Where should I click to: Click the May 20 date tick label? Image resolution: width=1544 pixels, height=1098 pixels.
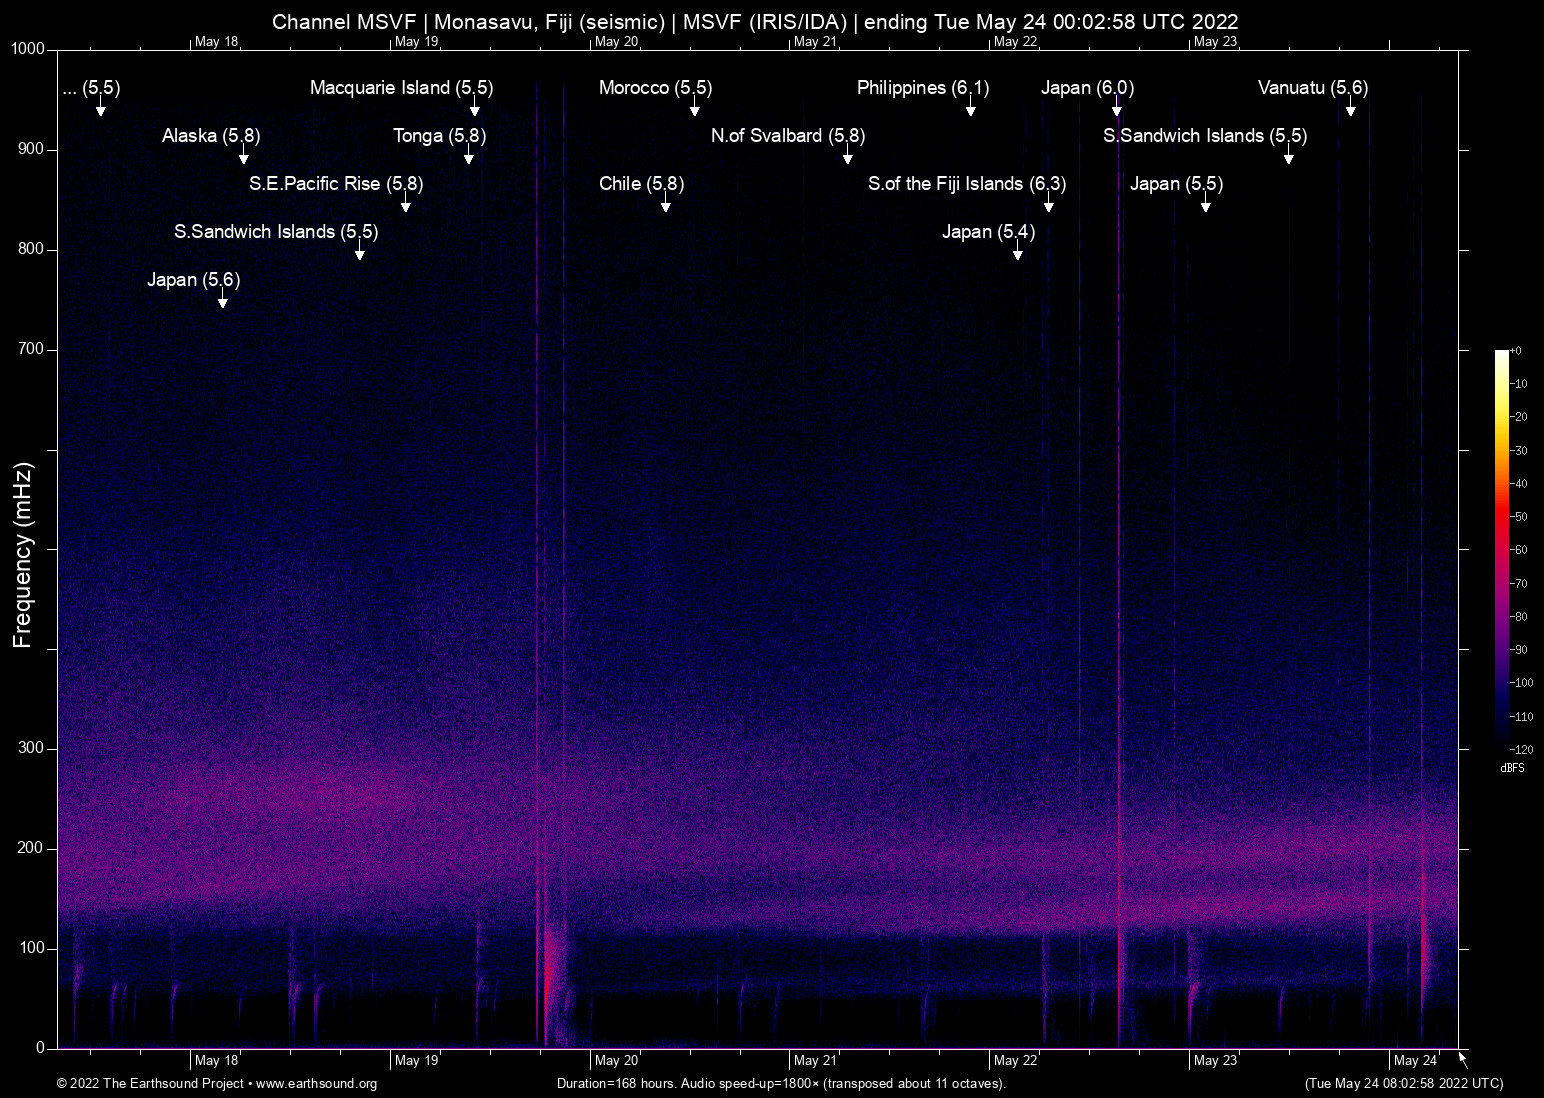pyautogui.click(x=615, y=1060)
